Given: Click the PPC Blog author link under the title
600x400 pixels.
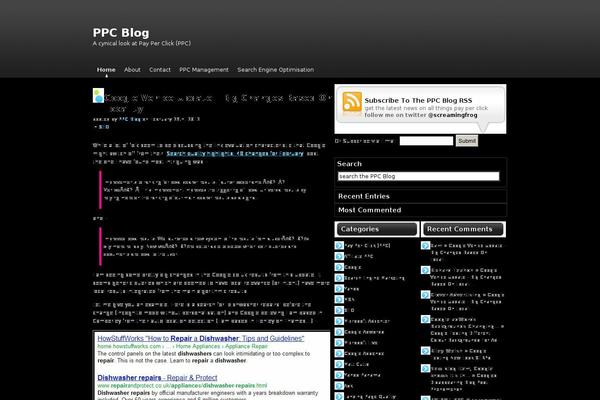Looking at the screenshot, I should tap(130, 119).
